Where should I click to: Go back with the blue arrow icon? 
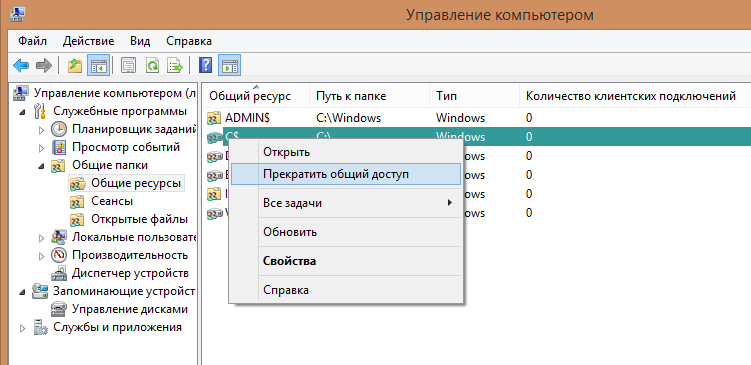(21, 66)
